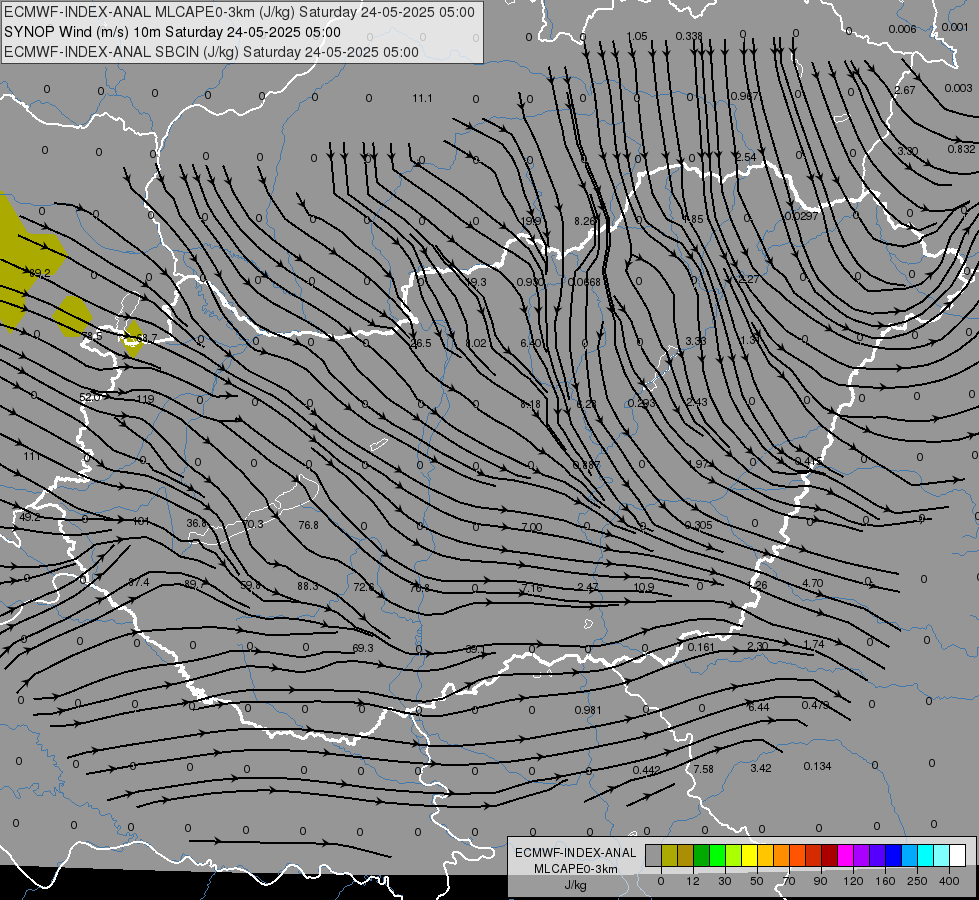
Task: Click the map value '3.33'
Action: click(x=696, y=341)
